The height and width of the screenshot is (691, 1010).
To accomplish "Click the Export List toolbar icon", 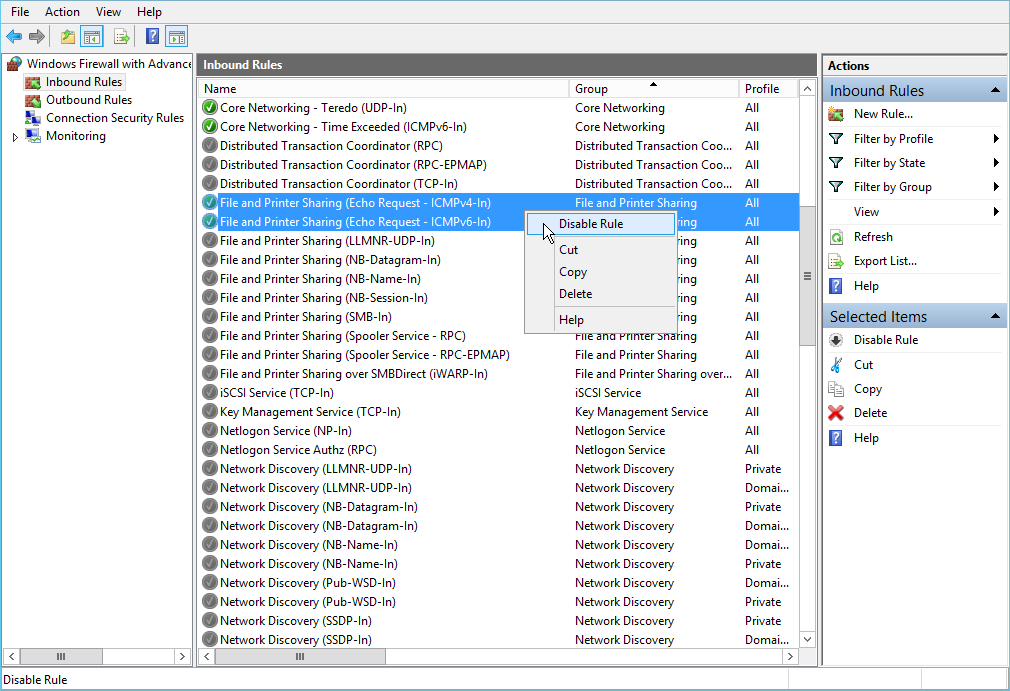I will [121, 37].
